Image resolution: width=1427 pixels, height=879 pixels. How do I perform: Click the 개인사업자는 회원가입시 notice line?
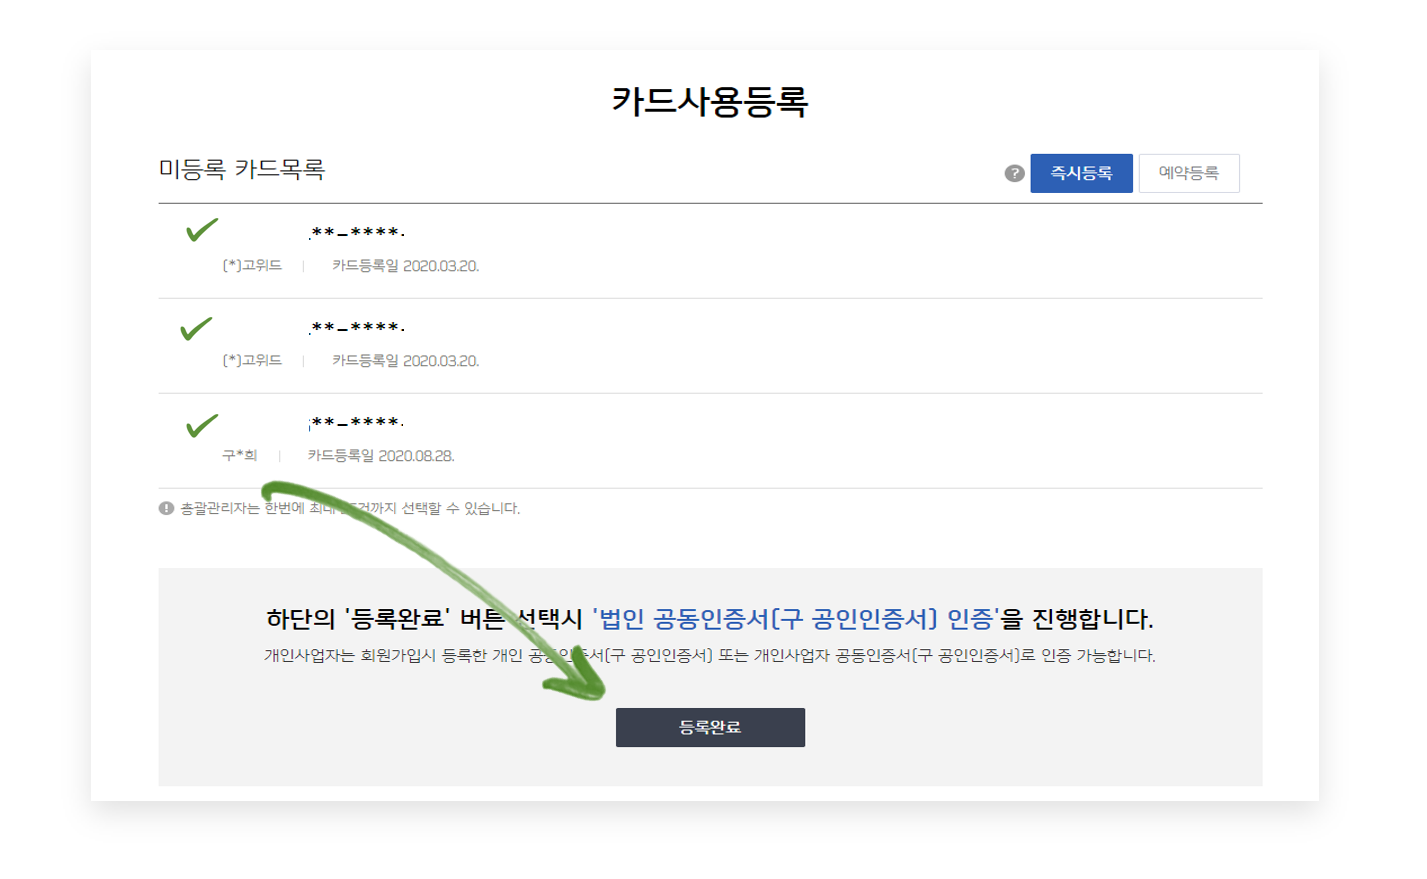click(x=710, y=656)
